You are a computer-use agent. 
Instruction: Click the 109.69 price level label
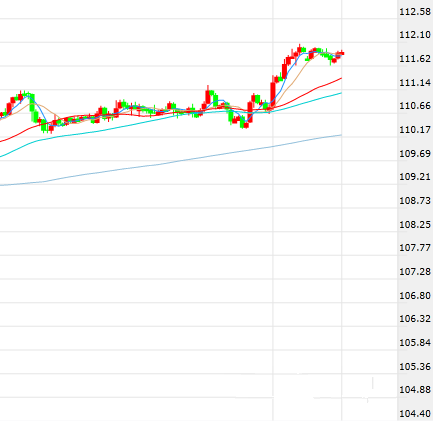pos(415,154)
